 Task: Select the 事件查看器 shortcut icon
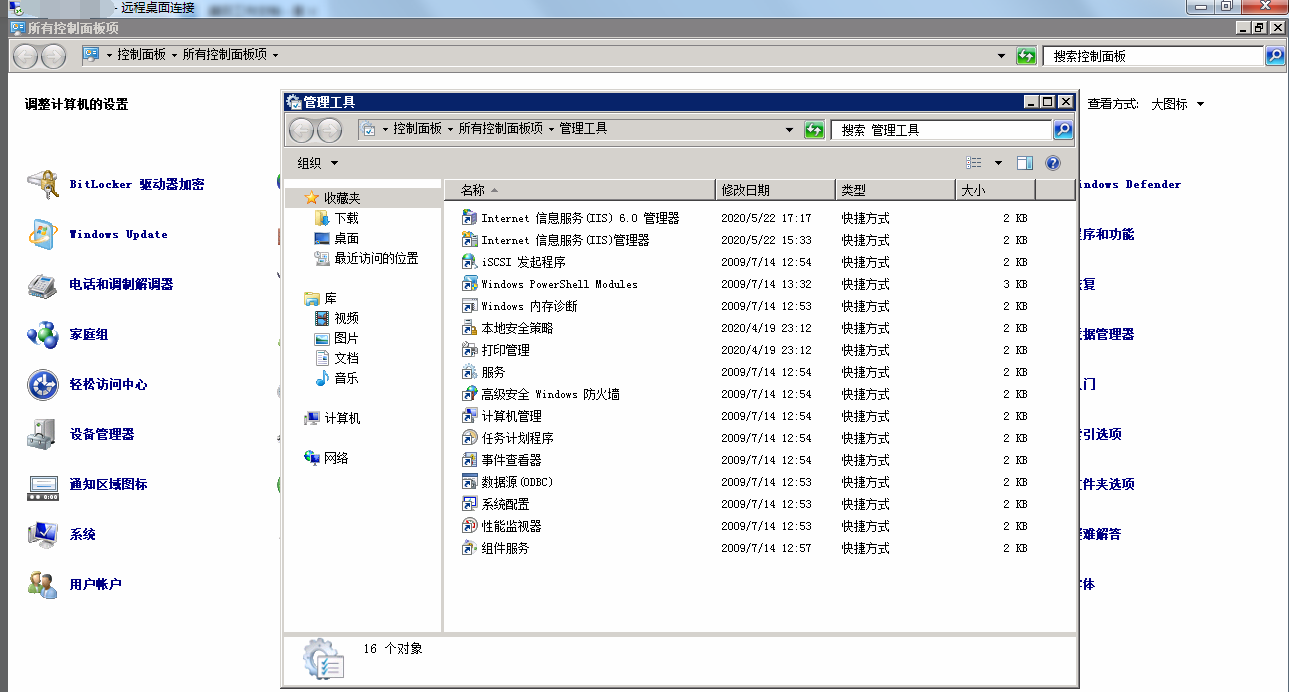click(x=470, y=460)
